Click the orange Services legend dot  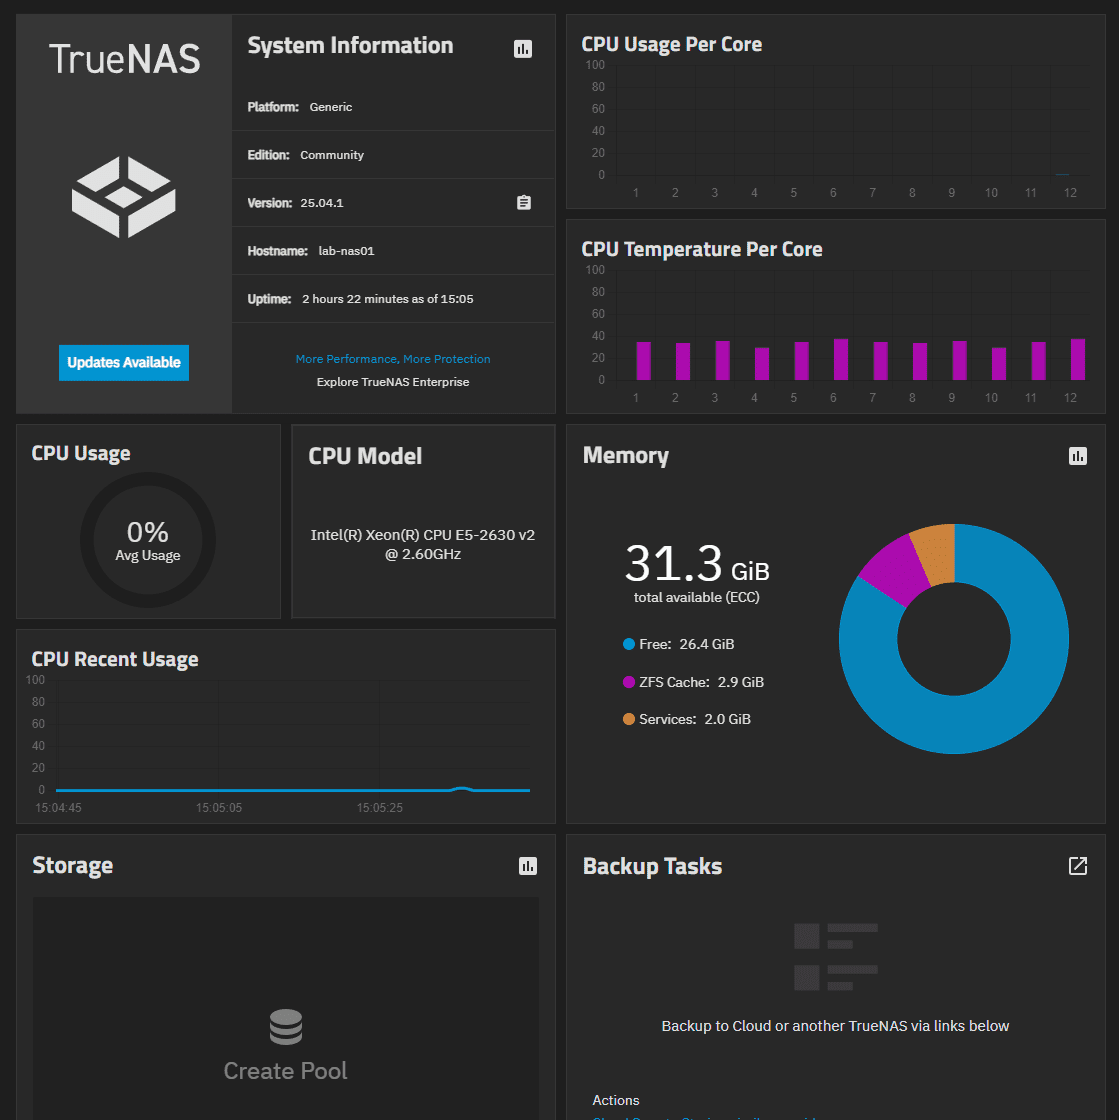point(628,719)
